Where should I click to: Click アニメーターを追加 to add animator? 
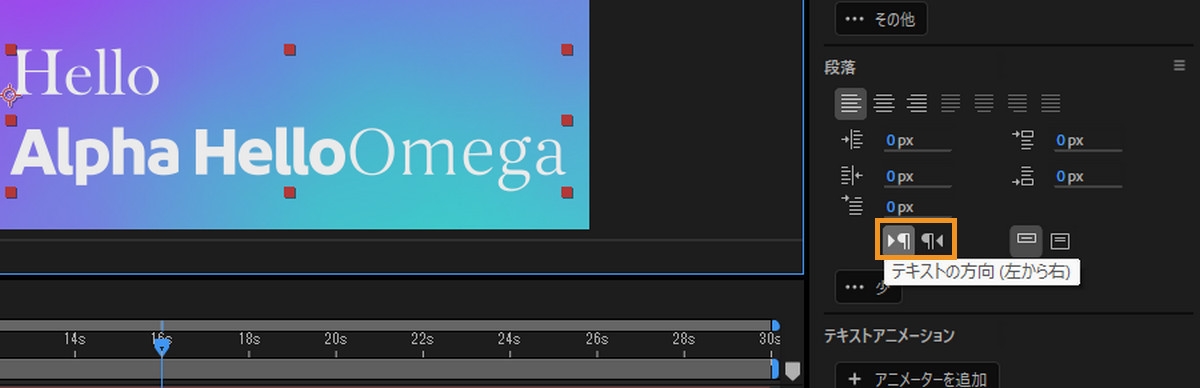[918, 378]
